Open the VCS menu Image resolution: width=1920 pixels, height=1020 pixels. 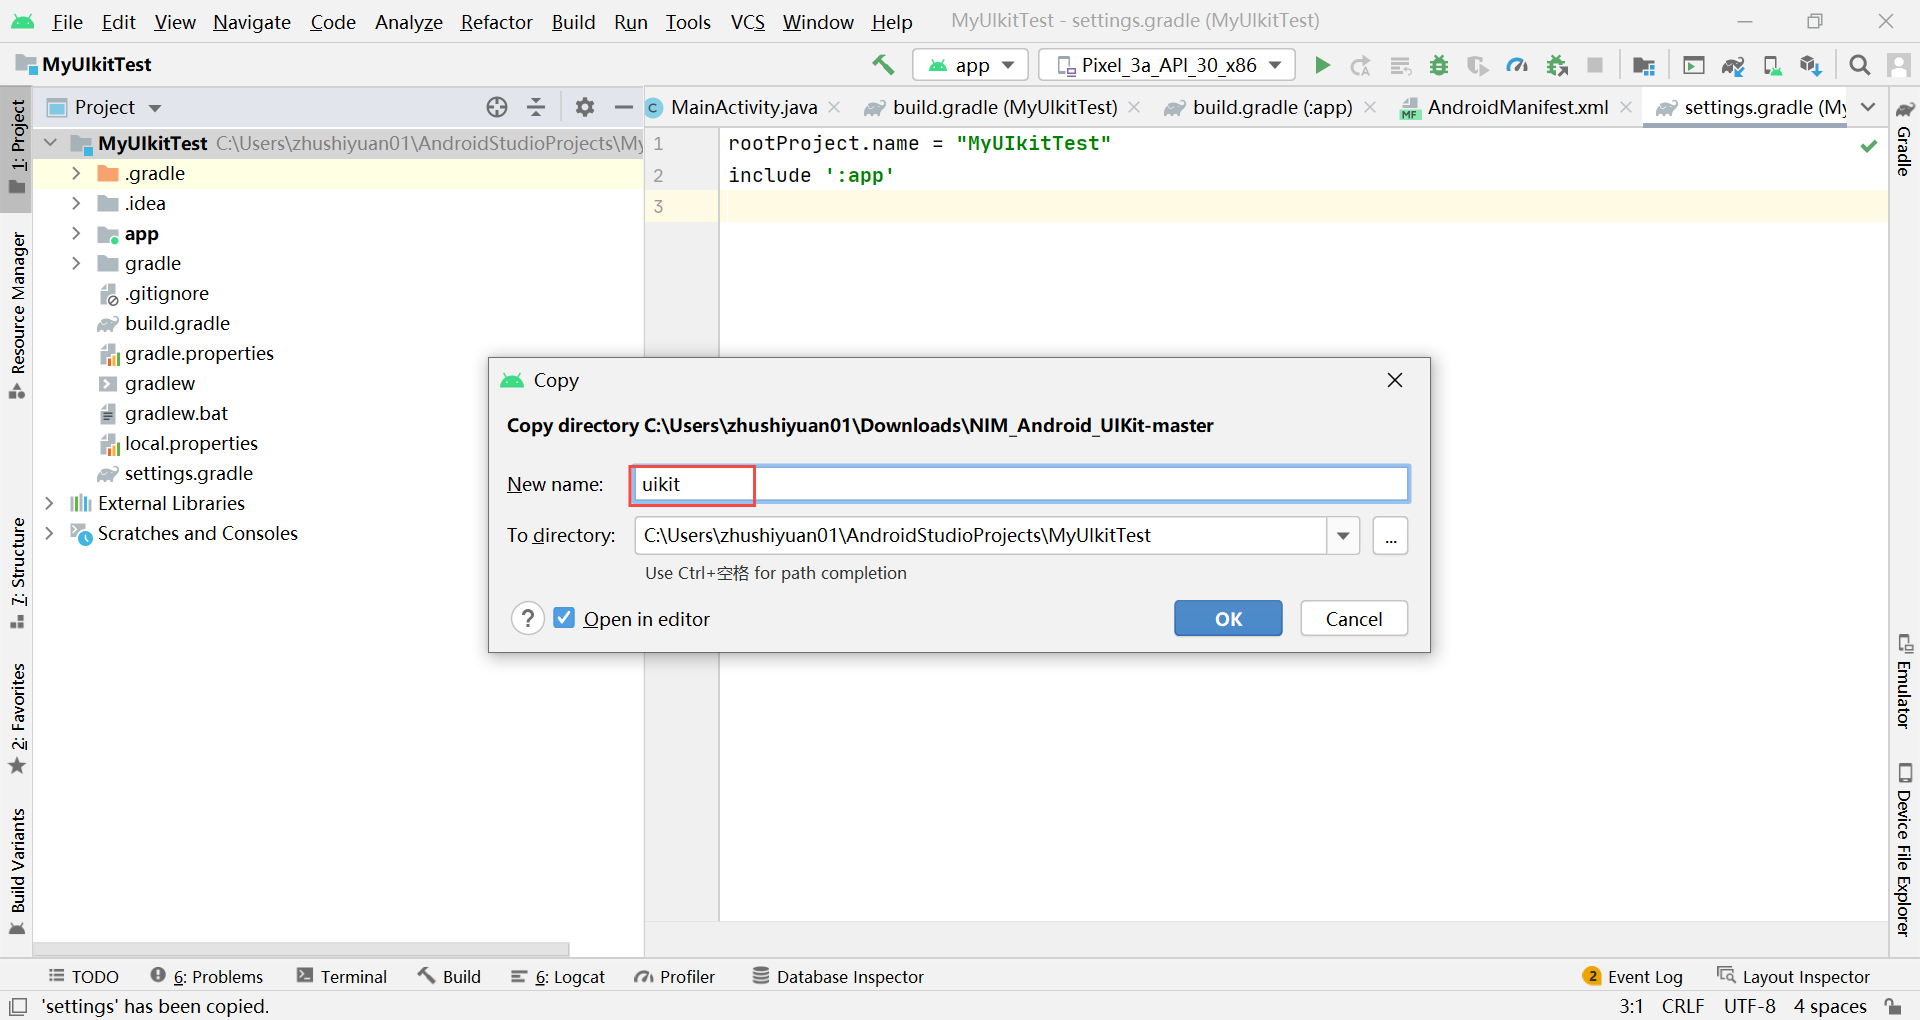[747, 21]
